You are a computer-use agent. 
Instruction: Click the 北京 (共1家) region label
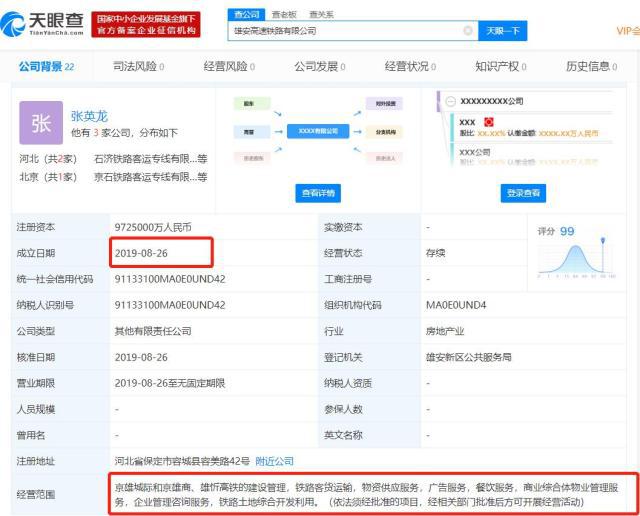(48, 177)
